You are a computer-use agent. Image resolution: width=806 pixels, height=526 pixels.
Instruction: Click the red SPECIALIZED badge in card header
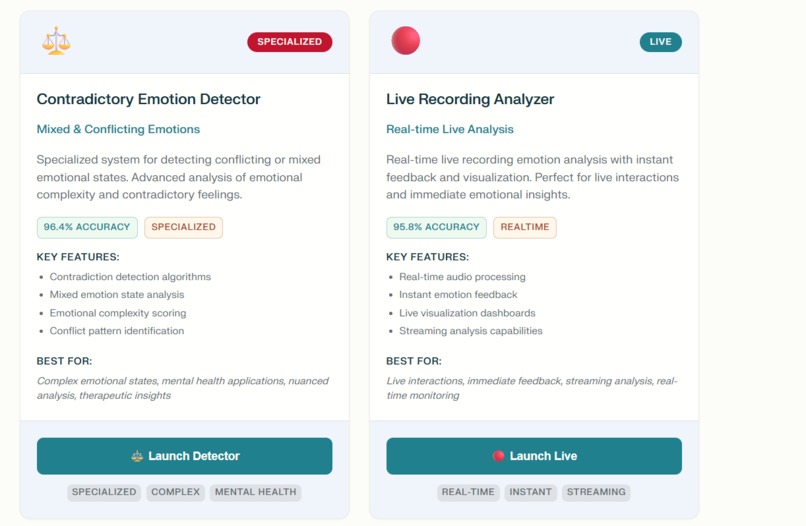[x=289, y=42]
